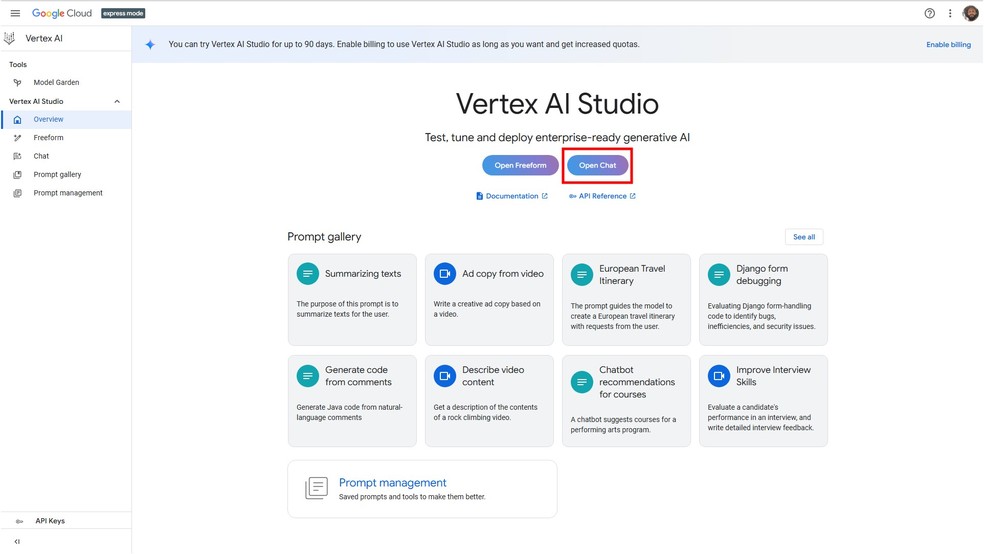Click the Vertex AI Studio section label
Image resolution: width=984 pixels, height=554 pixels.
tap(36, 102)
